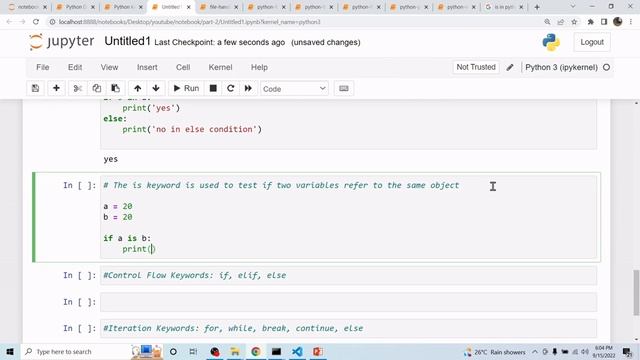Image resolution: width=640 pixels, height=360 pixels.
Task: Switch to the Untitled notebook tab
Action: (171, 7)
